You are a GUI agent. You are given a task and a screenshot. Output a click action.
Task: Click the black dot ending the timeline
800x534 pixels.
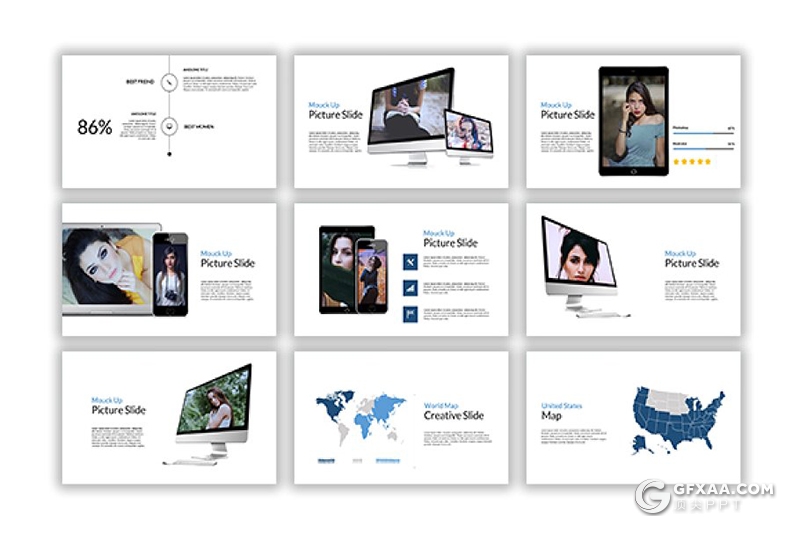click(x=169, y=154)
